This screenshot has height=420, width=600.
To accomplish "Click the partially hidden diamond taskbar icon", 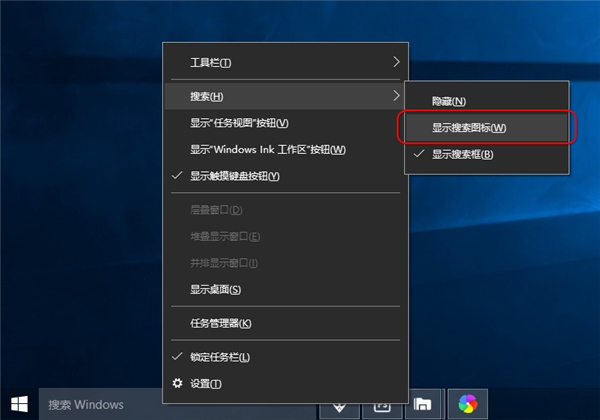I will click(x=338, y=405).
